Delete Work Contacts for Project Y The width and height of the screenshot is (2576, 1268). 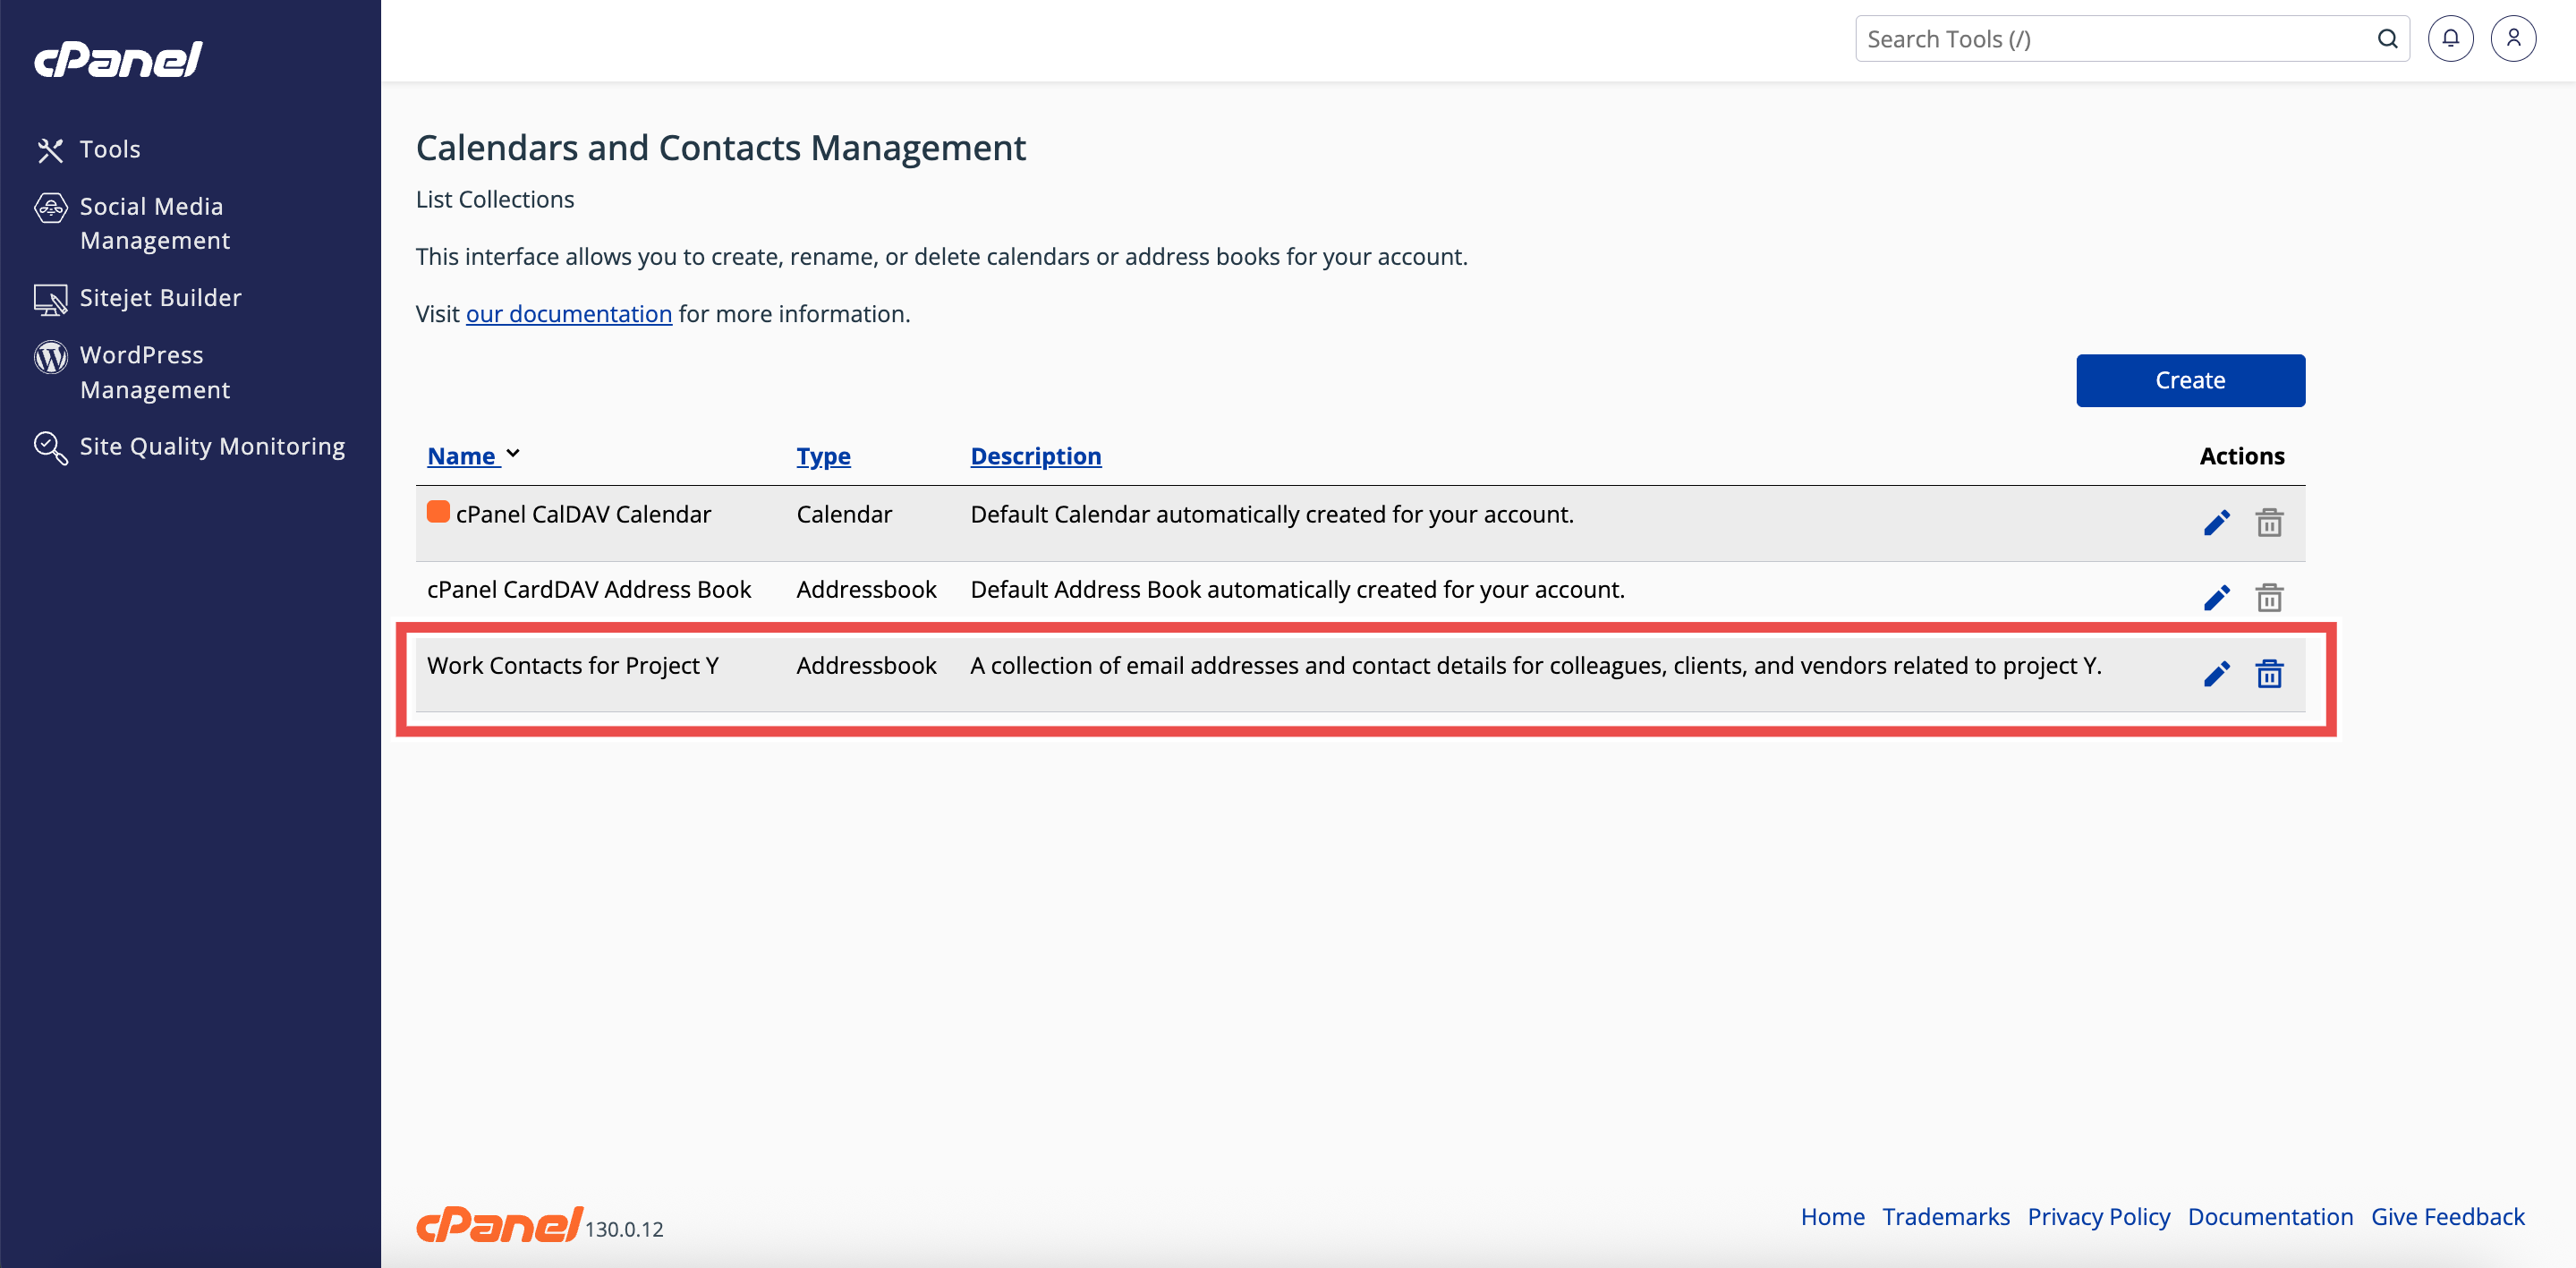[2269, 674]
